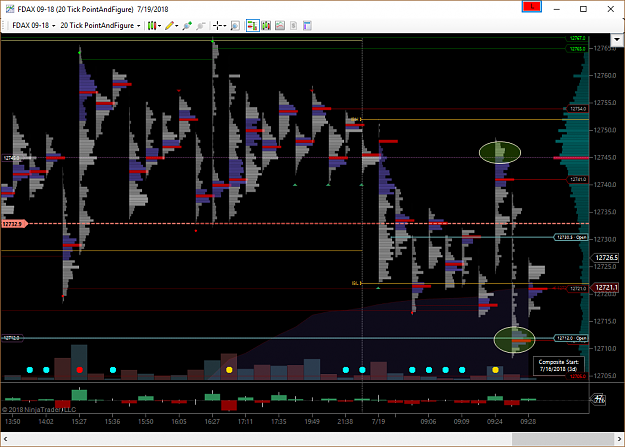625x447 pixels.
Task: Select the crosshair cursor tool
Action: 217,26
